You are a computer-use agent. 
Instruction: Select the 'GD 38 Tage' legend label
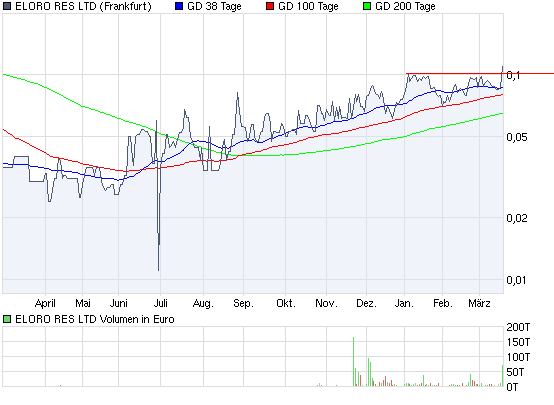tap(214, 6)
